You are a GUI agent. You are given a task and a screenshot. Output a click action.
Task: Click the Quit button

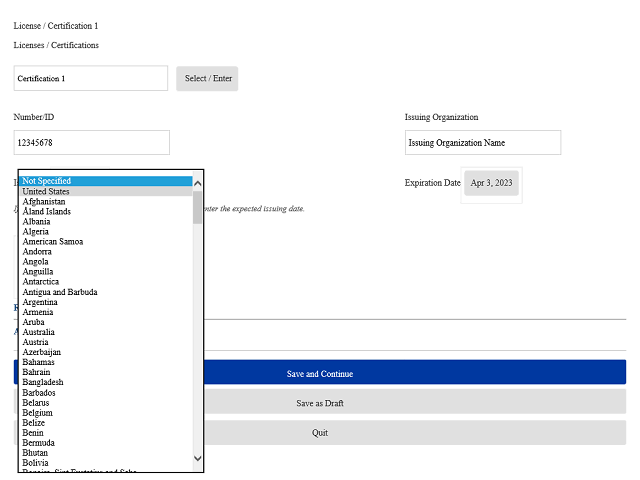pyautogui.click(x=320, y=433)
